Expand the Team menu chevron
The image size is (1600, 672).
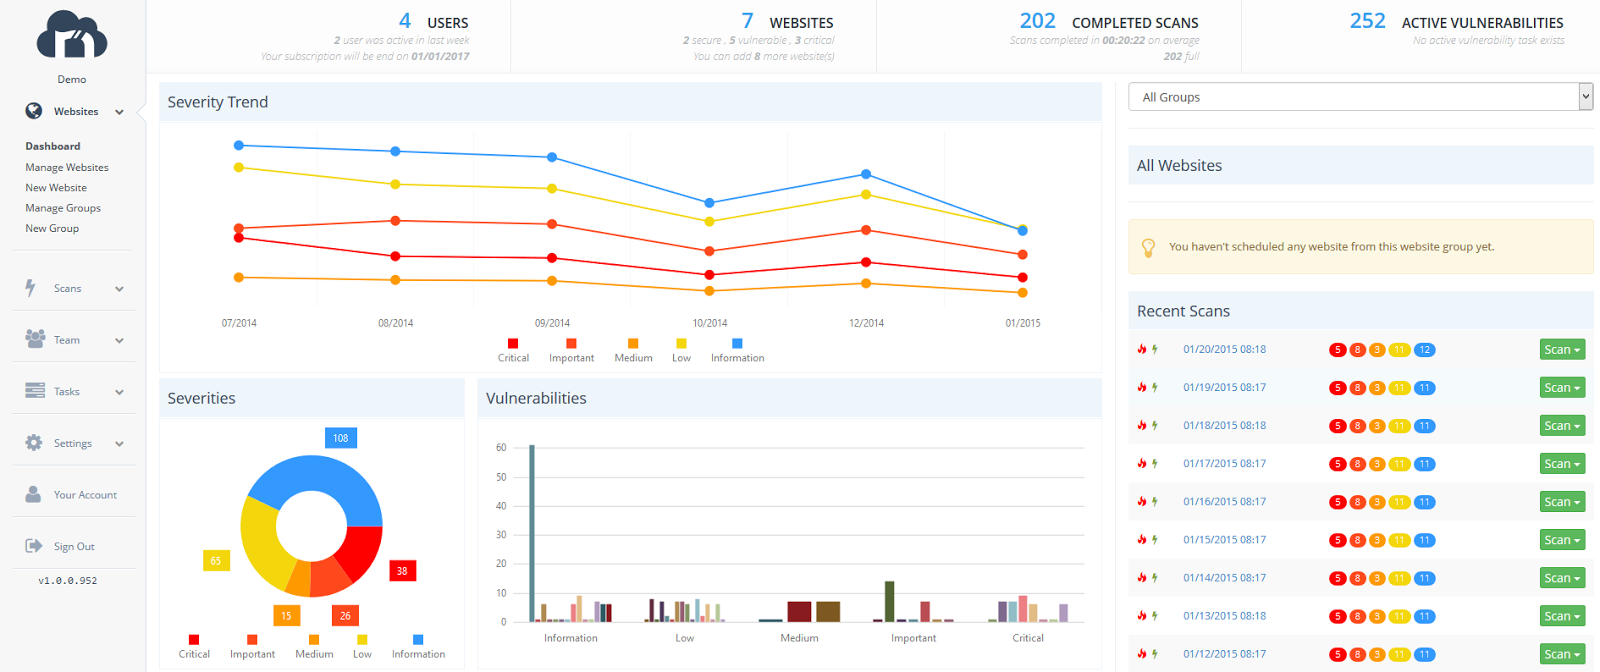pyautogui.click(x=119, y=341)
